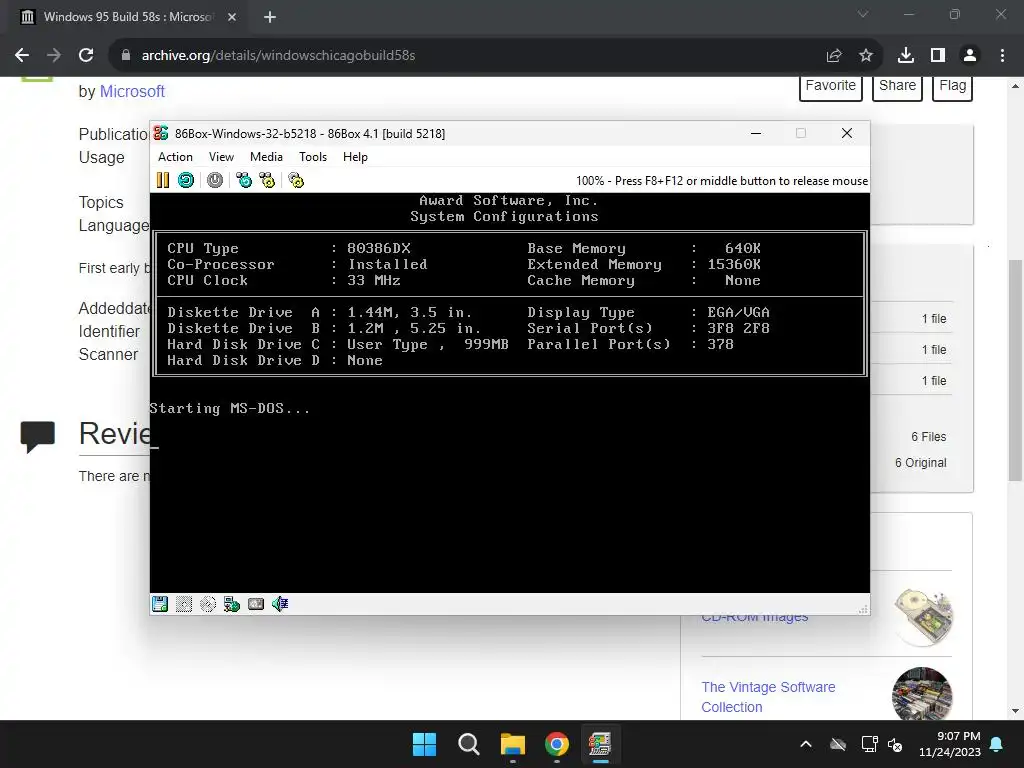
Task: Pause the 86Box emulation
Action: pos(163,180)
